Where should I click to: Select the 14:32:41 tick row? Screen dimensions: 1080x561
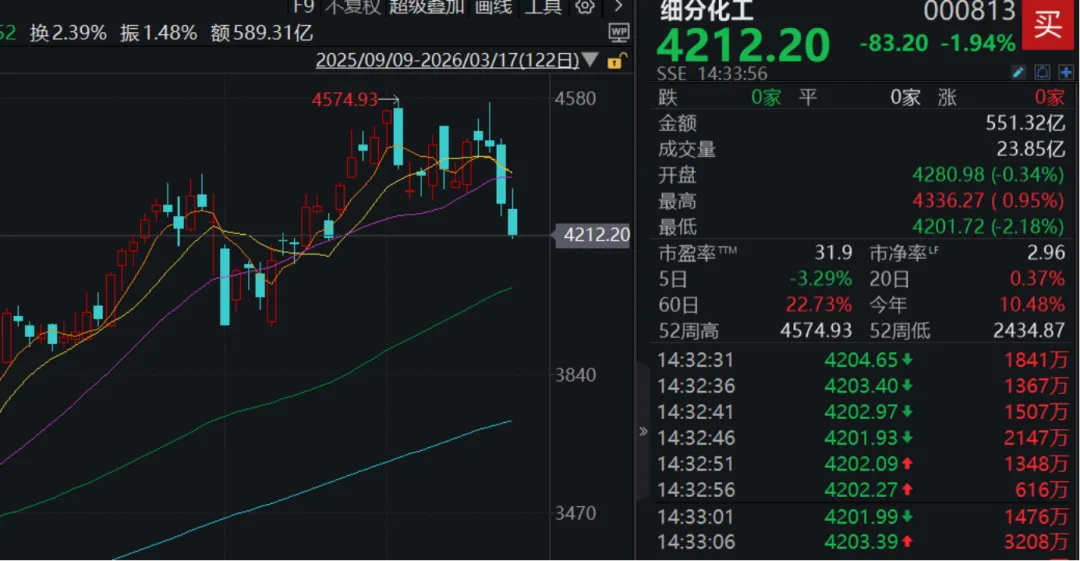pyautogui.click(x=862, y=412)
